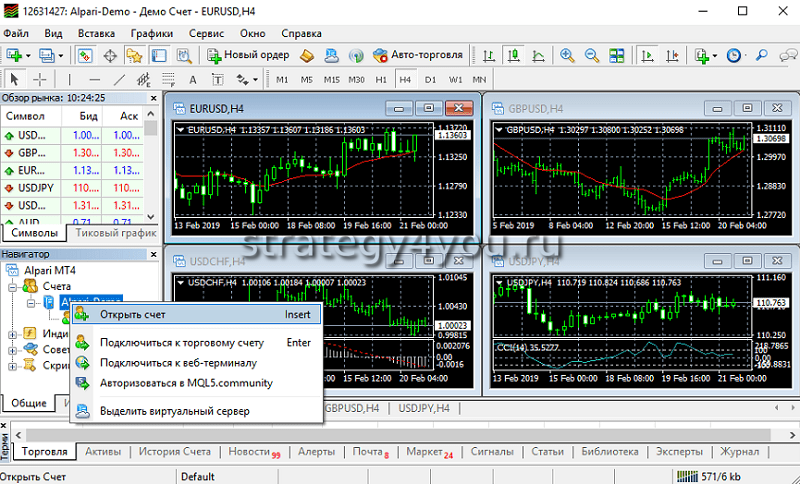800x484 pixels.
Task: Expand the Индикаторы tree node
Action: coord(13,334)
